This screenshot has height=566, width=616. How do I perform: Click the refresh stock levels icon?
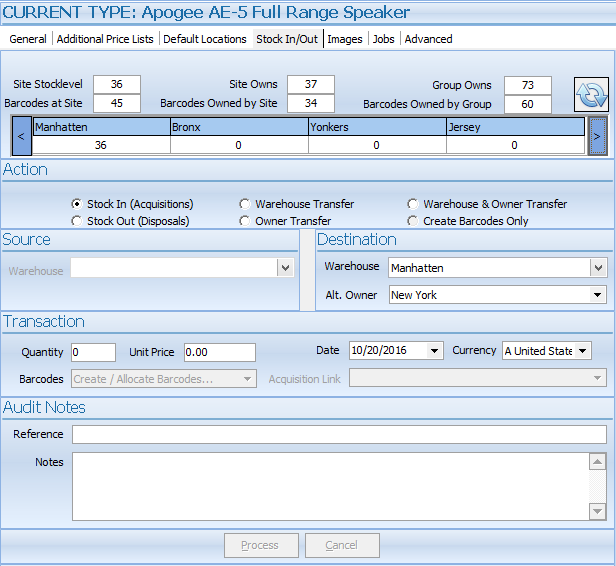coord(591,94)
